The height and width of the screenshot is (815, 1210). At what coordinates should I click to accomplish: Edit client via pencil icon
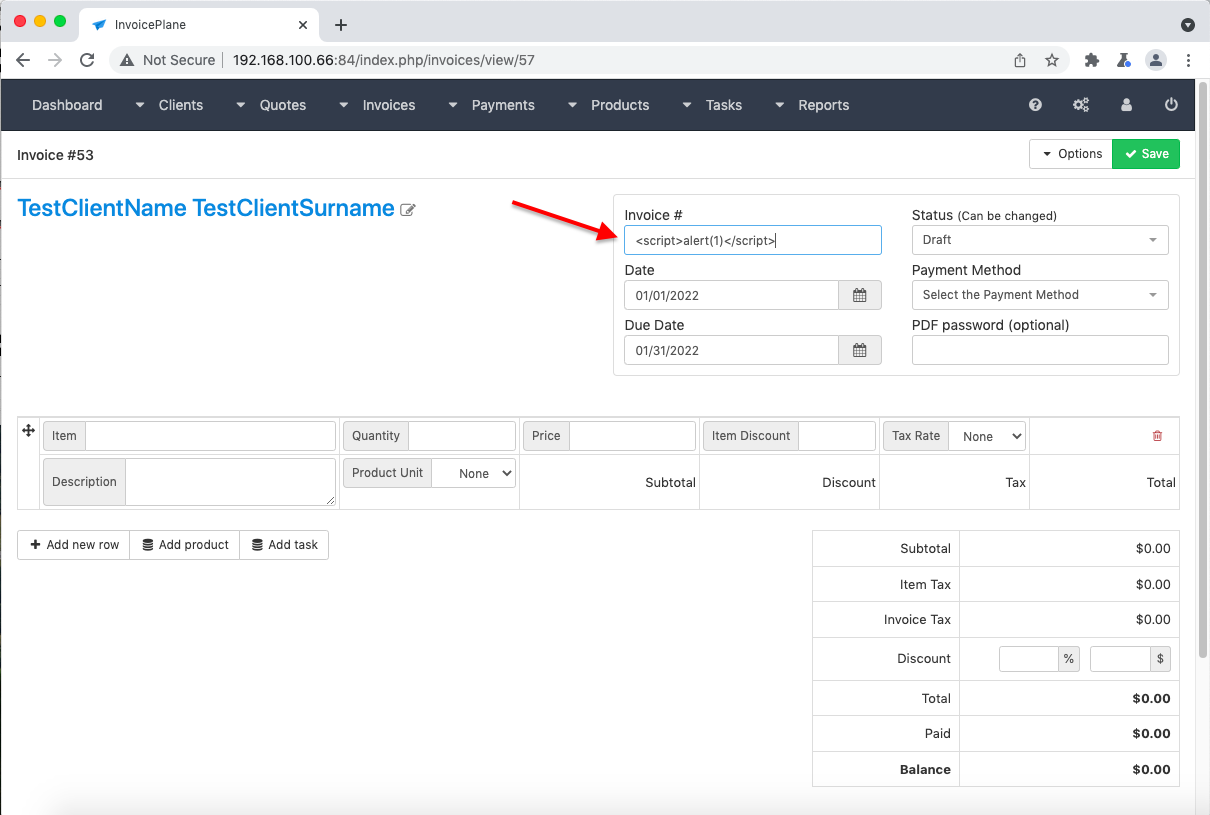[408, 210]
